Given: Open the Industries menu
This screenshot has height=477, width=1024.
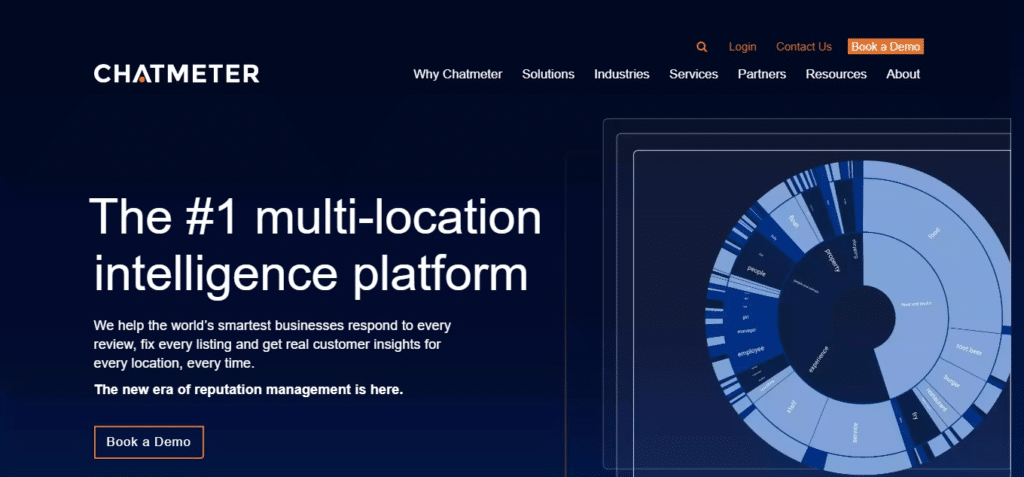Looking at the screenshot, I should (x=622, y=74).
